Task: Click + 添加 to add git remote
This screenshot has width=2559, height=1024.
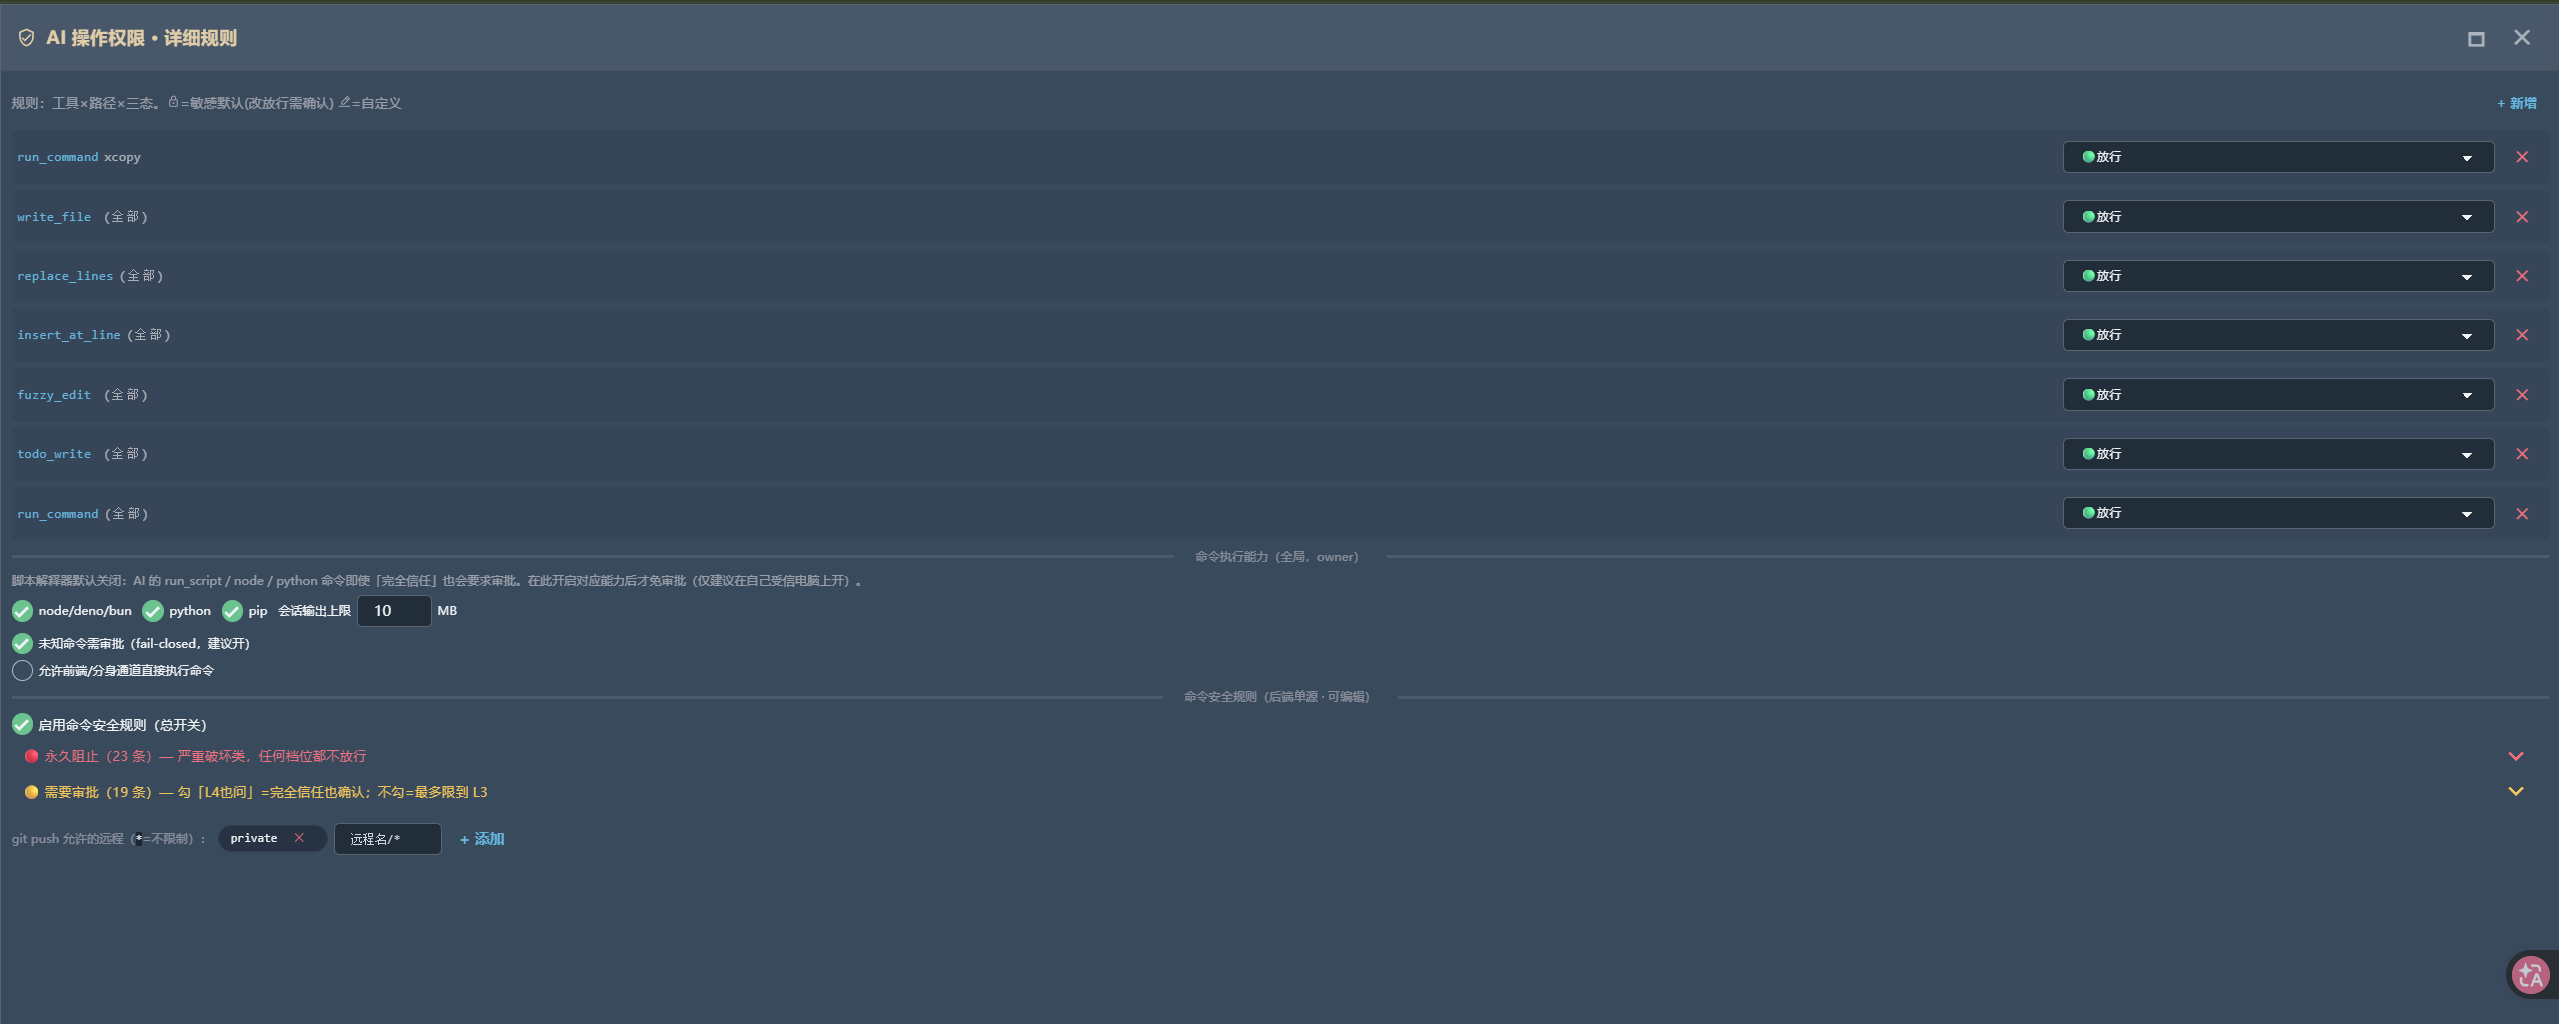Action: pyautogui.click(x=482, y=839)
